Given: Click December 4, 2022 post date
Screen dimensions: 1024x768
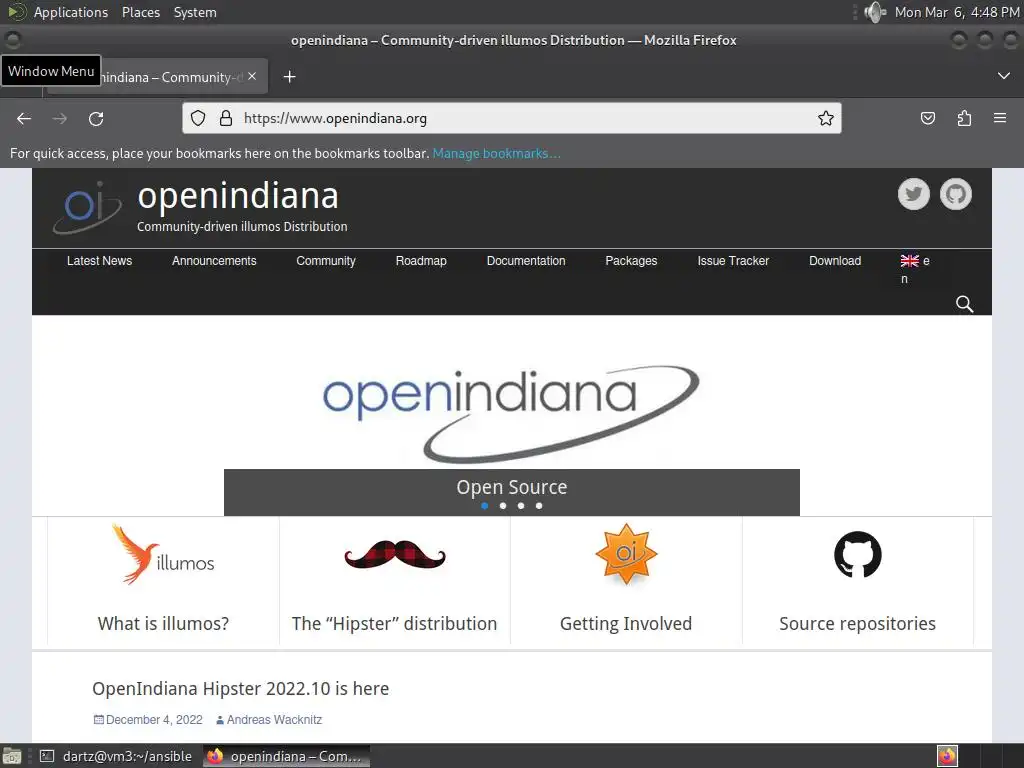Looking at the screenshot, I should point(154,720).
